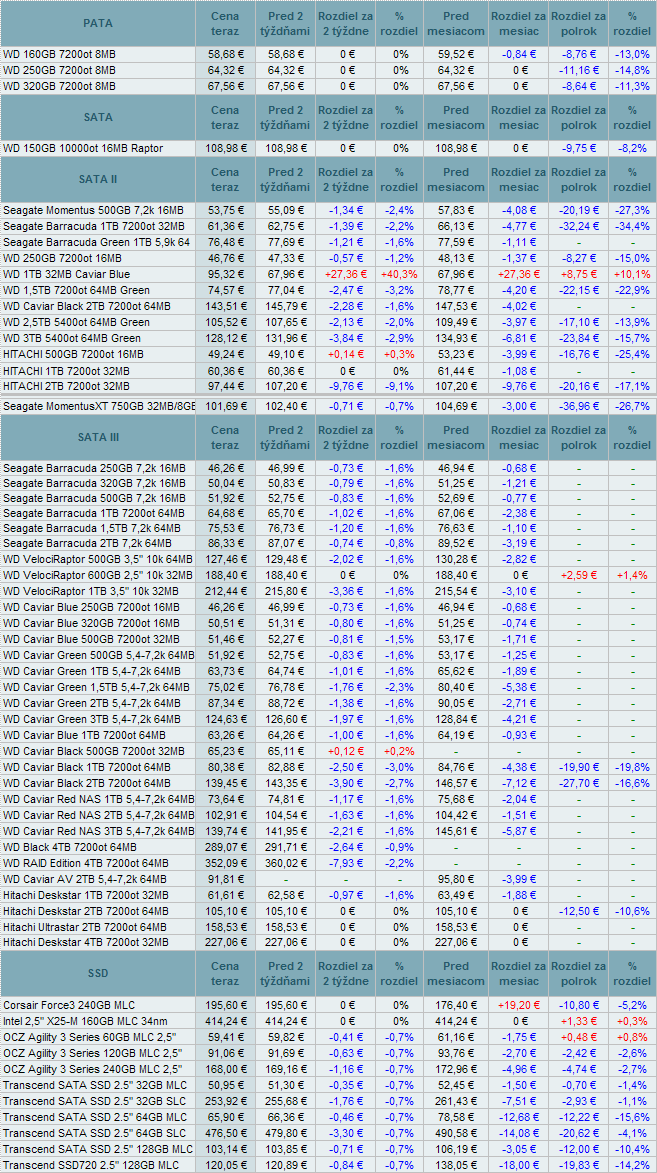
Task: Click the WD 250GB 7200ot 8MB product name
Action: [60, 70]
